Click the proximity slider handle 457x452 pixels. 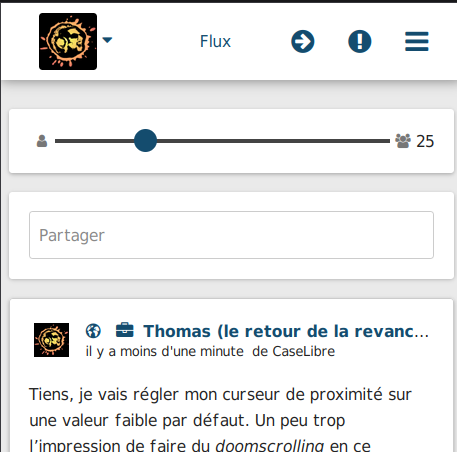145,141
